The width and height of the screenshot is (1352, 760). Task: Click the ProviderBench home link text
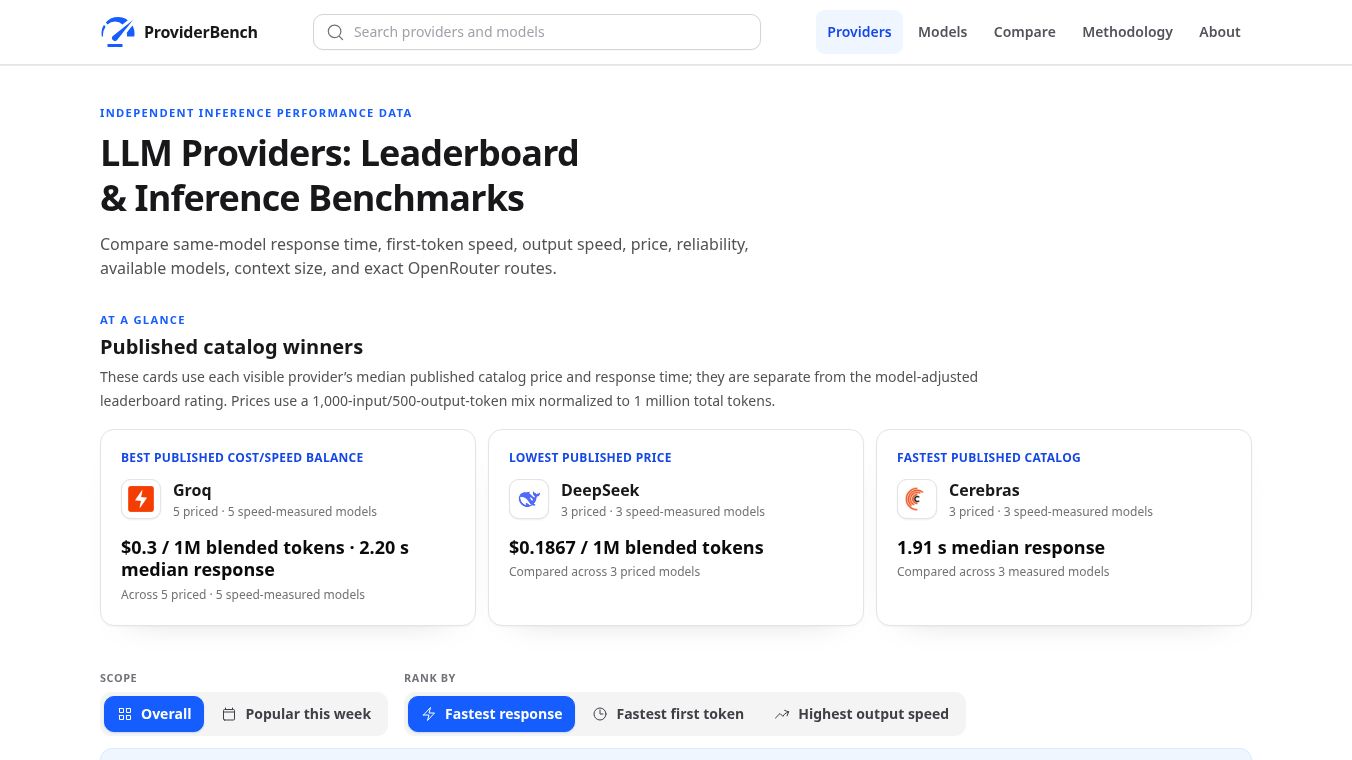point(201,32)
